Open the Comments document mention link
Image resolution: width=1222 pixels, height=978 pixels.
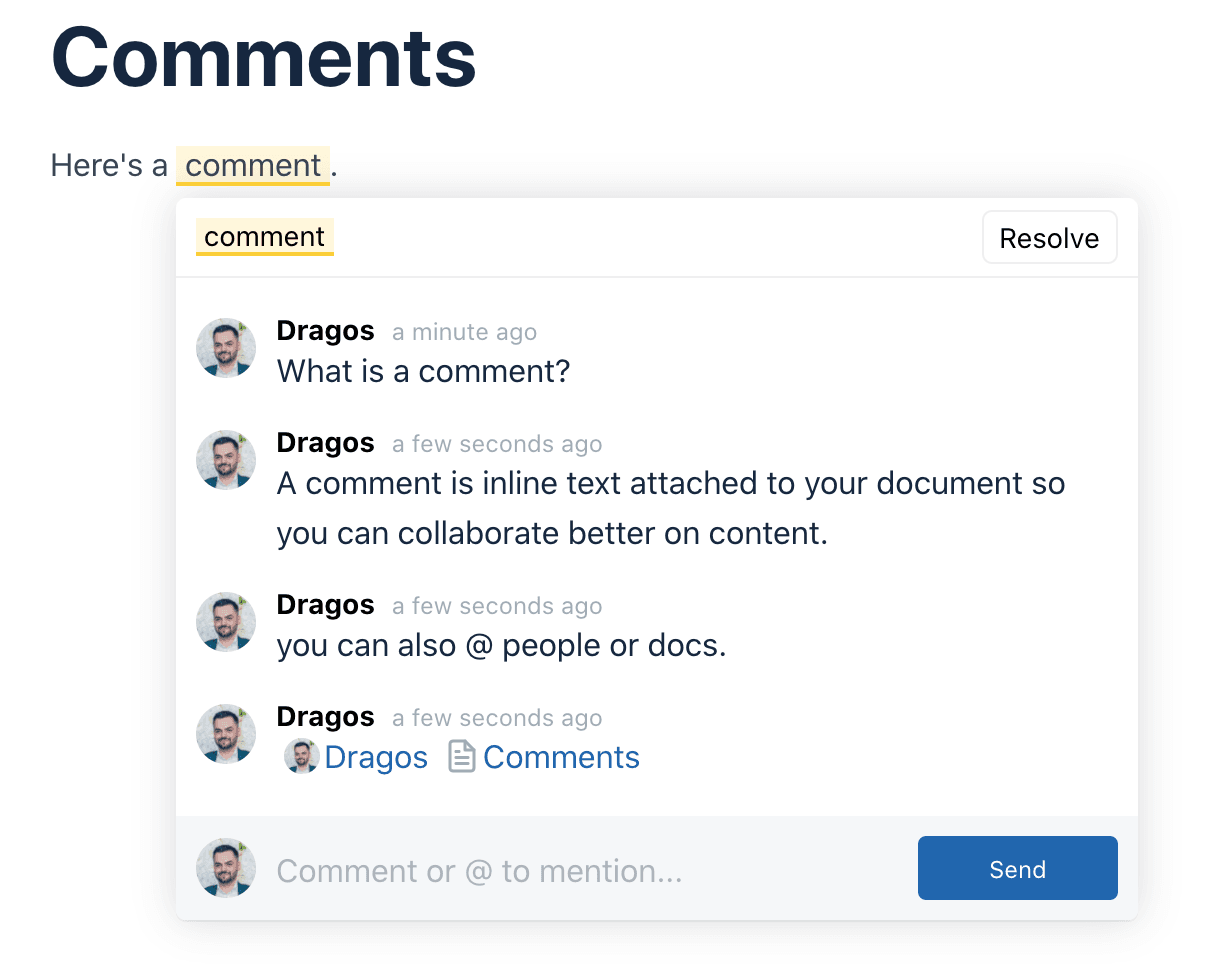(561, 758)
